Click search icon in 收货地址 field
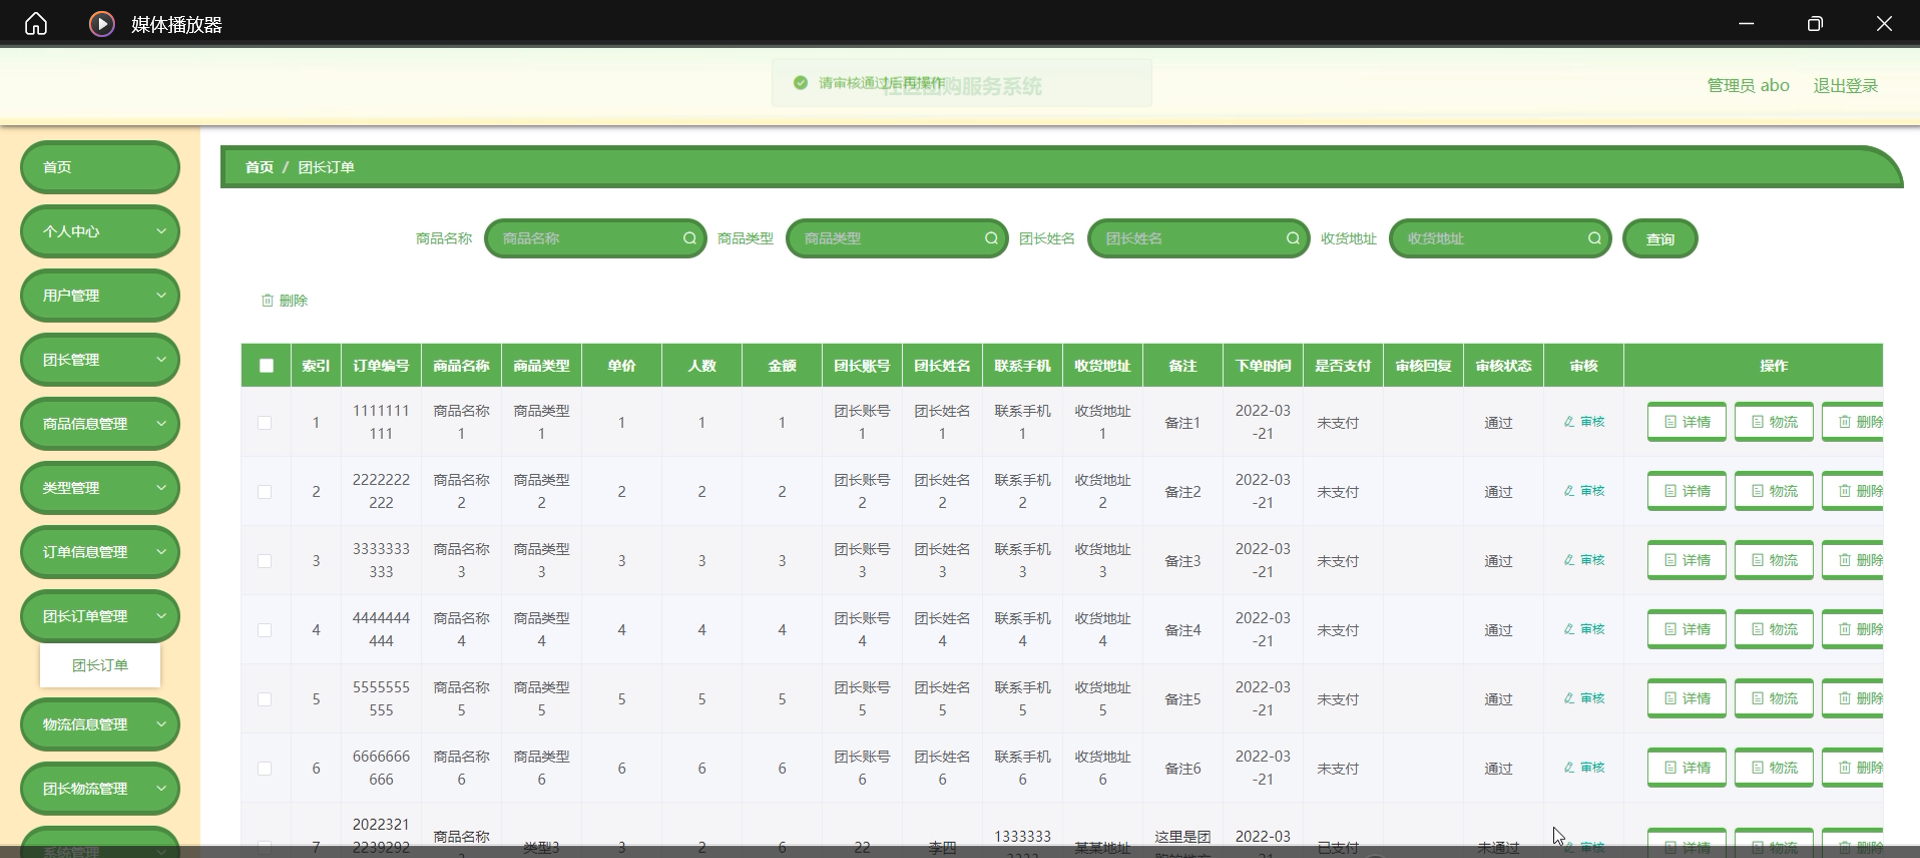The image size is (1920, 858). [1595, 238]
